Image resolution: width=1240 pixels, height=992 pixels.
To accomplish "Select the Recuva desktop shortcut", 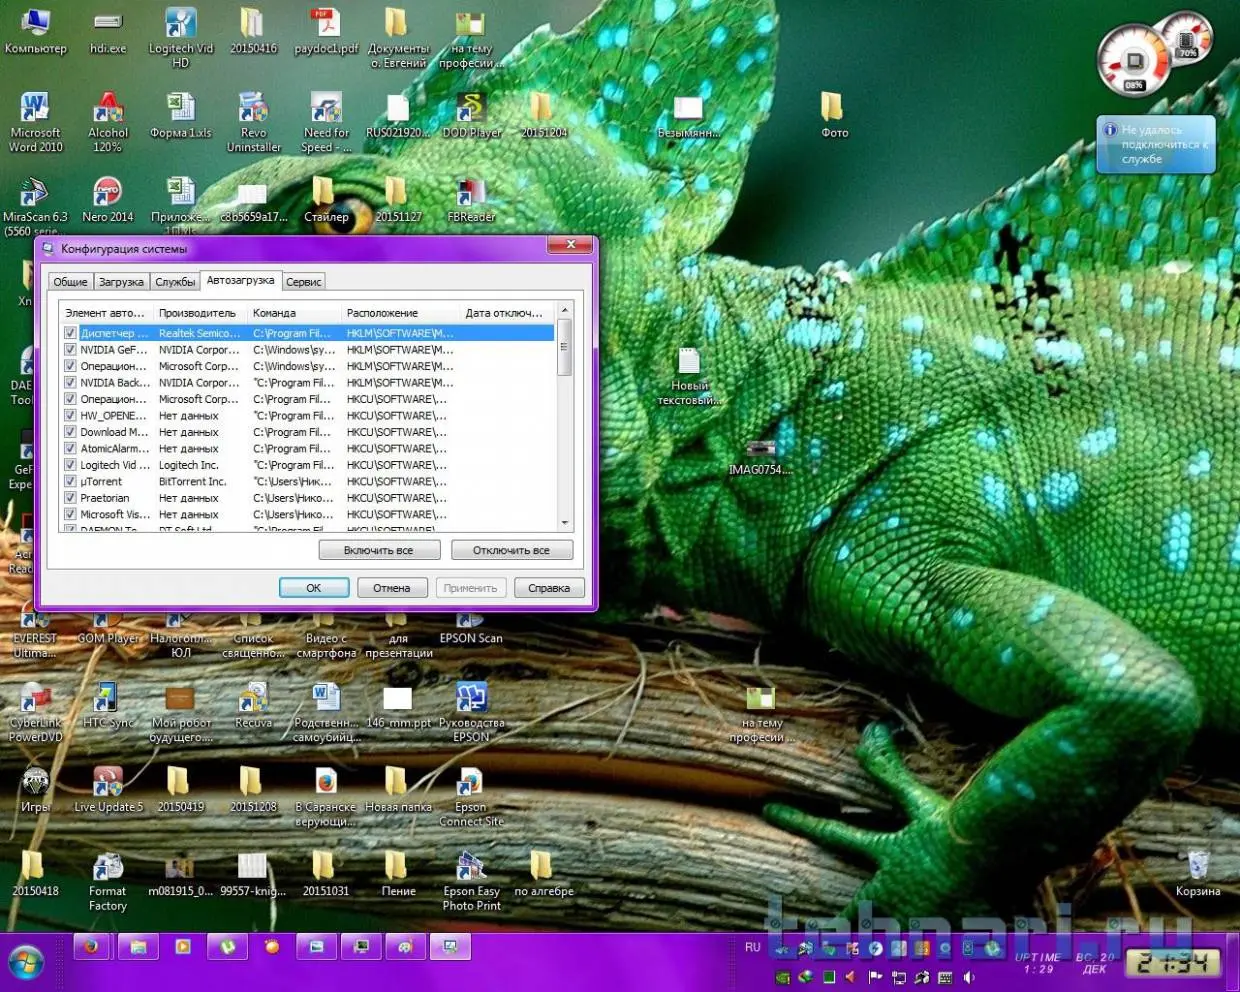I will click(x=253, y=700).
